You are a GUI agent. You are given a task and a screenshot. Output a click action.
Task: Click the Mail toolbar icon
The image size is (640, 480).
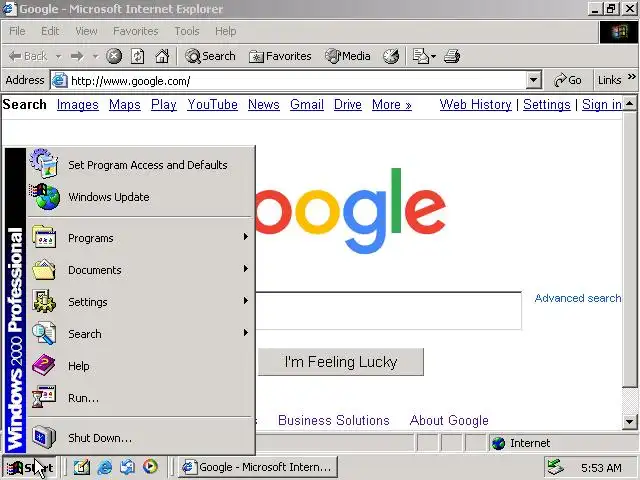[x=420, y=56]
